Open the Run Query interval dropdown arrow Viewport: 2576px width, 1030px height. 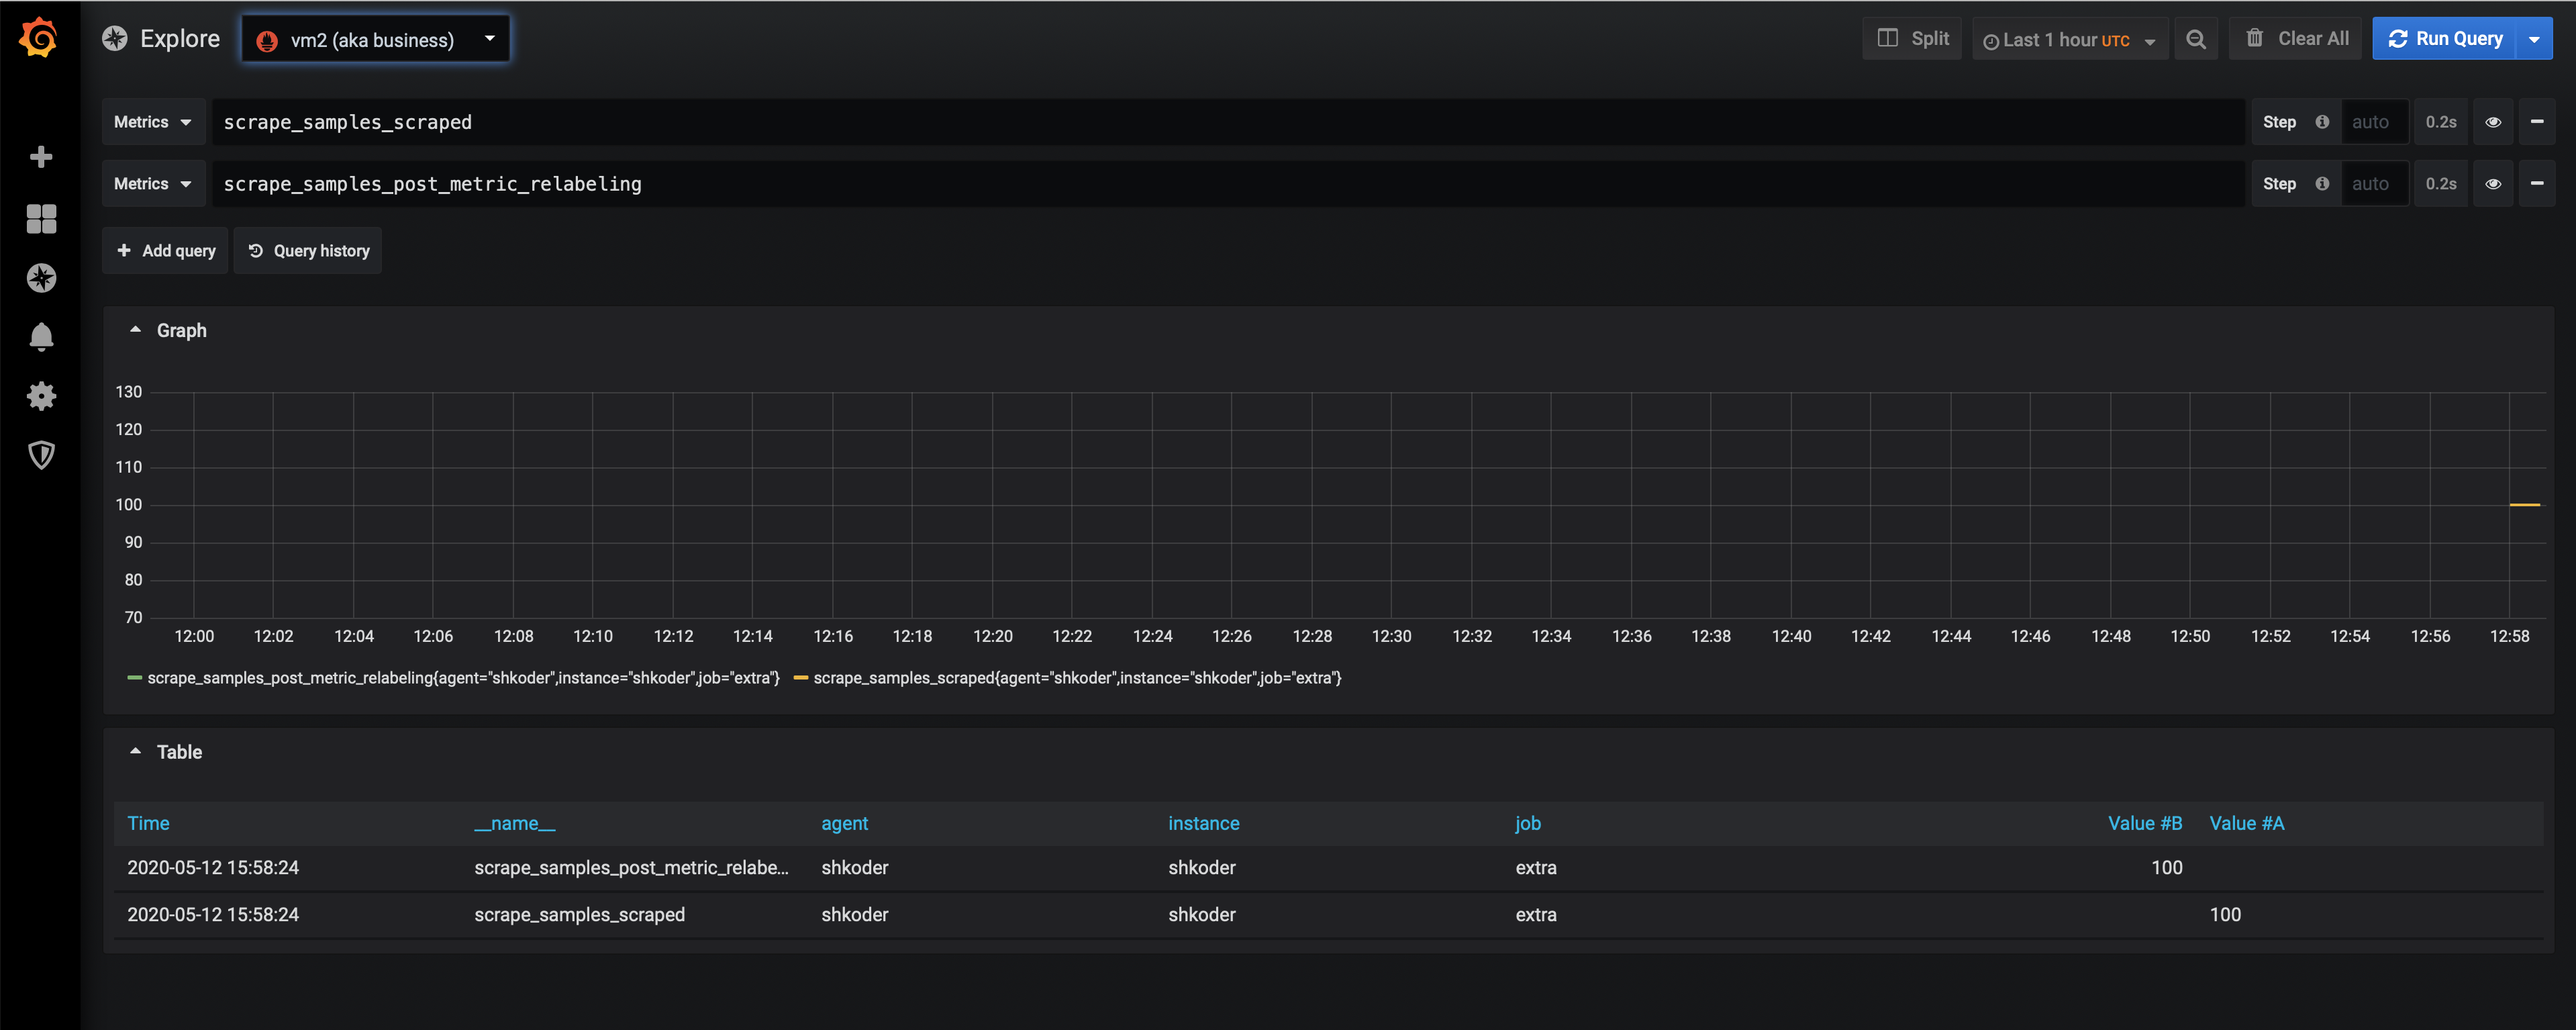(2534, 39)
